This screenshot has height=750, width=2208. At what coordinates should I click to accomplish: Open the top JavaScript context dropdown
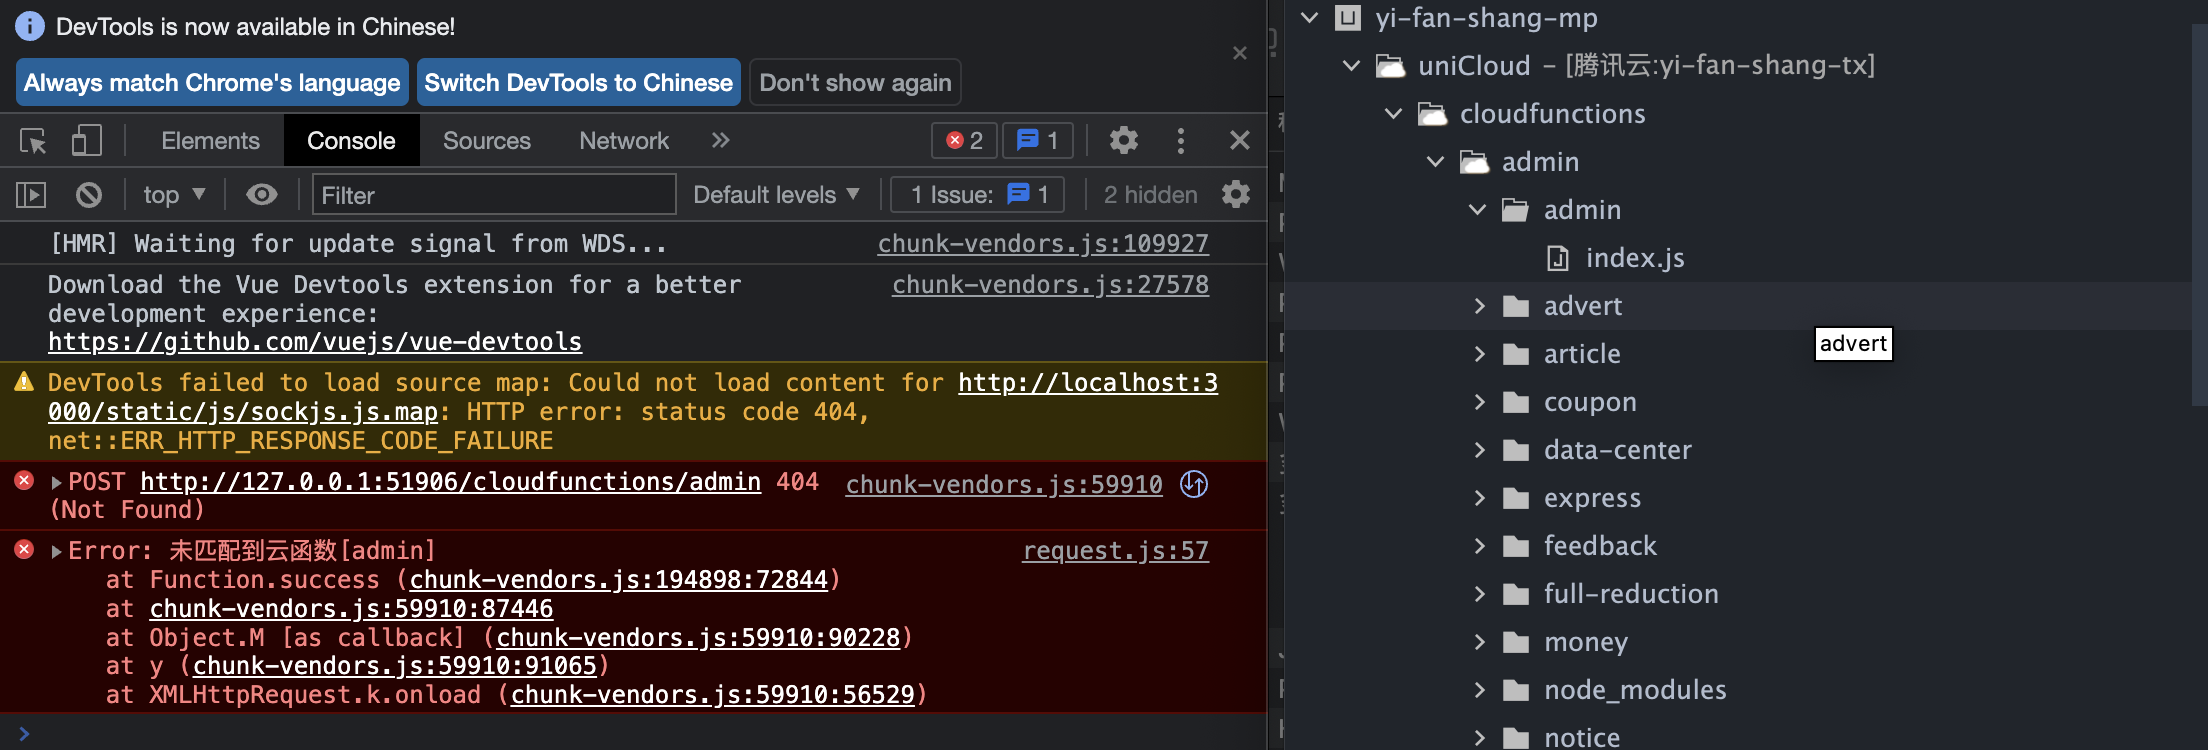coord(174,195)
